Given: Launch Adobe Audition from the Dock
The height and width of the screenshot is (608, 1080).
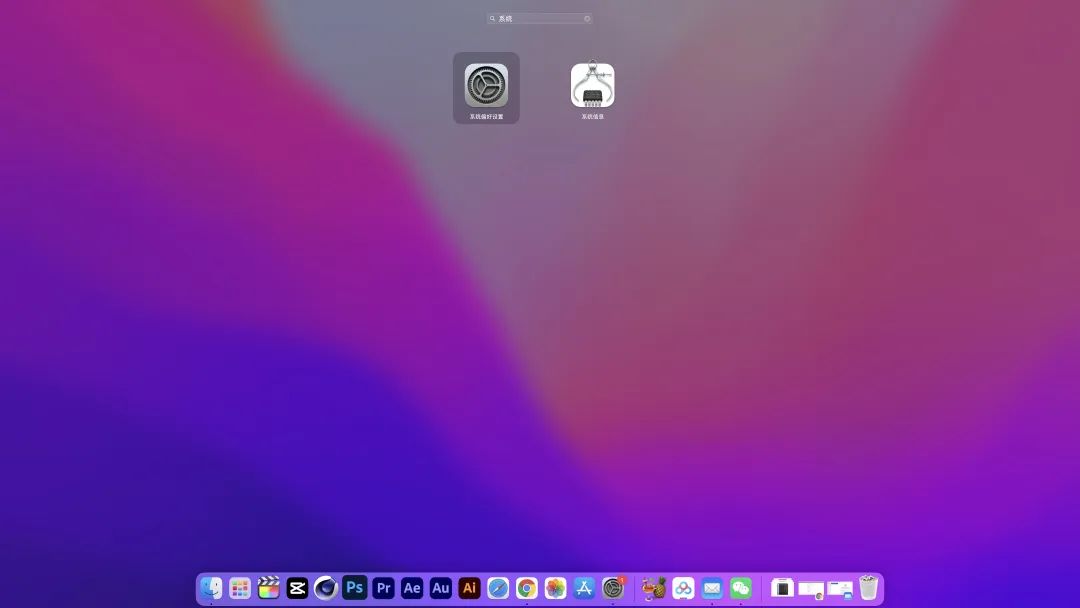Looking at the screenshot, I should click(x=441, y=588).
